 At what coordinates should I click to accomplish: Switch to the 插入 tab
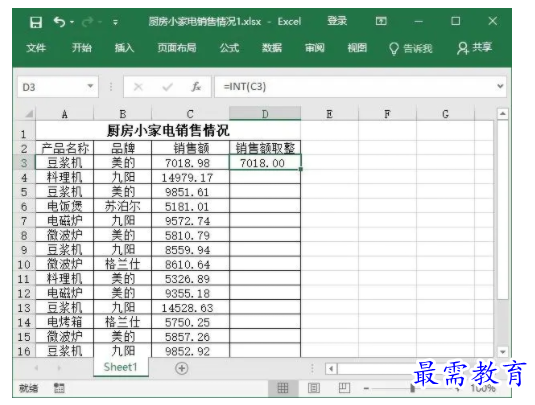click(x=125, y=48)
